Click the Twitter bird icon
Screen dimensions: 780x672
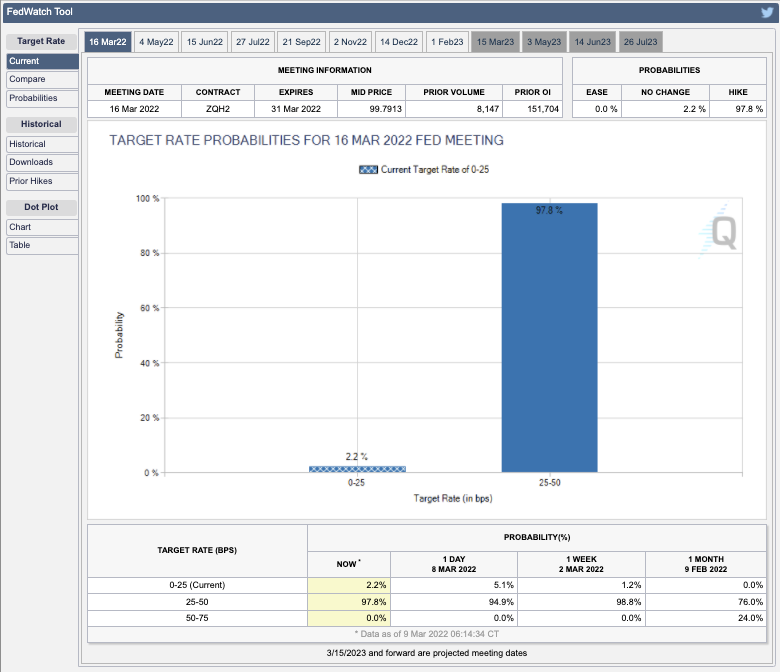point(767,12)
